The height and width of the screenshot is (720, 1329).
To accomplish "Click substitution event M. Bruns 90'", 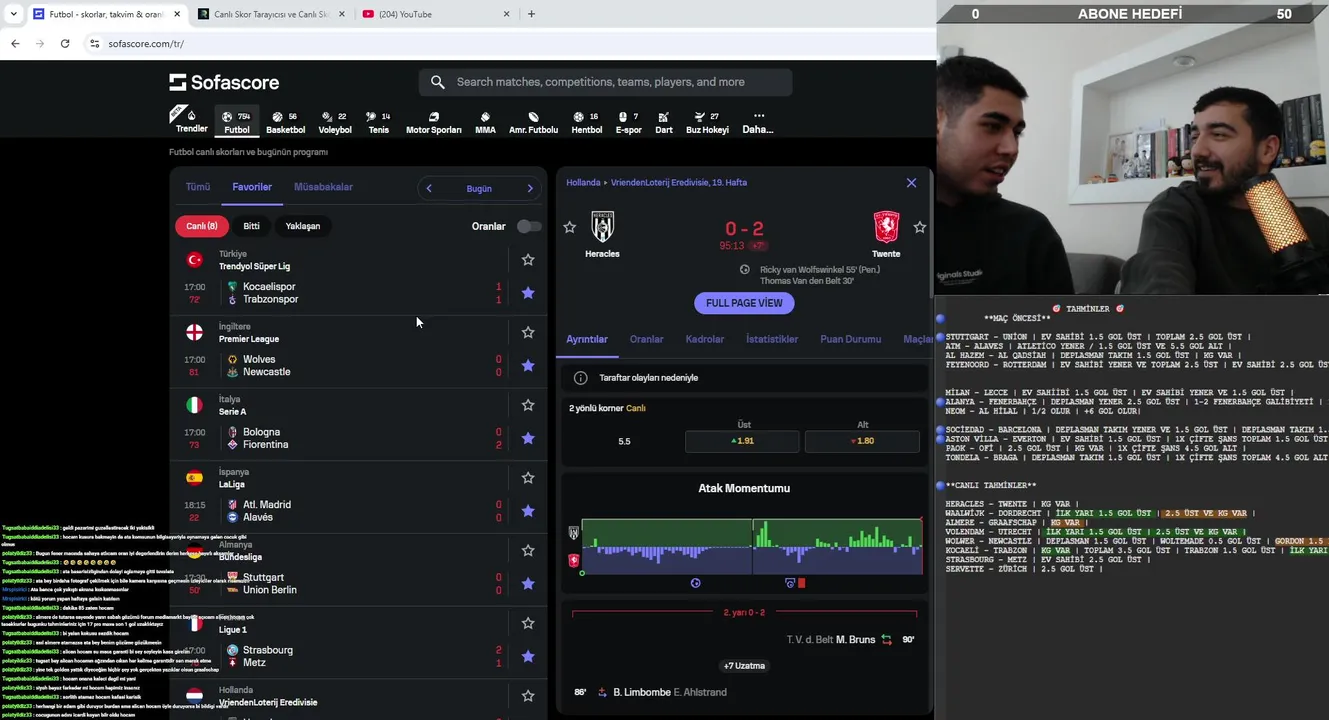I will point(744,640).
